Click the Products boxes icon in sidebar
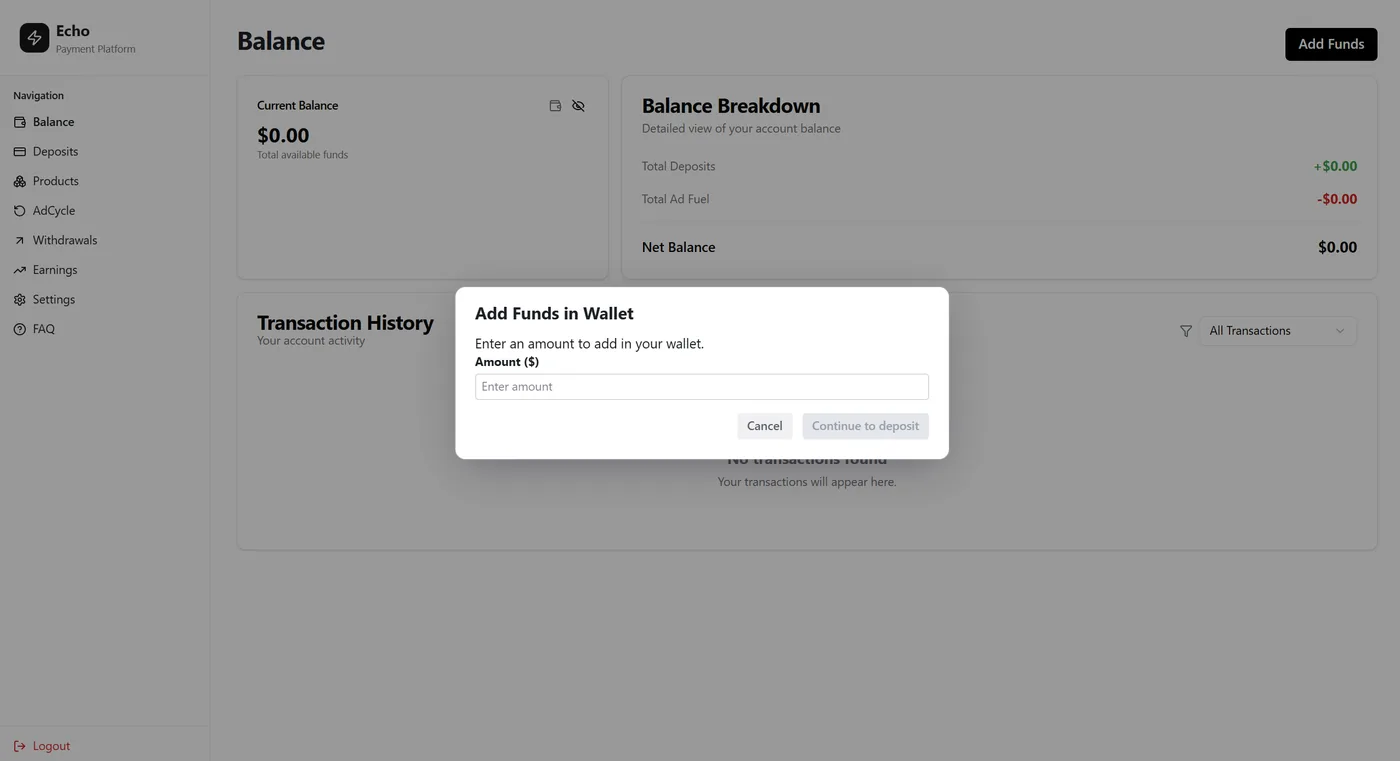Viewport: 1400px width, 761px height. (19, 181)
